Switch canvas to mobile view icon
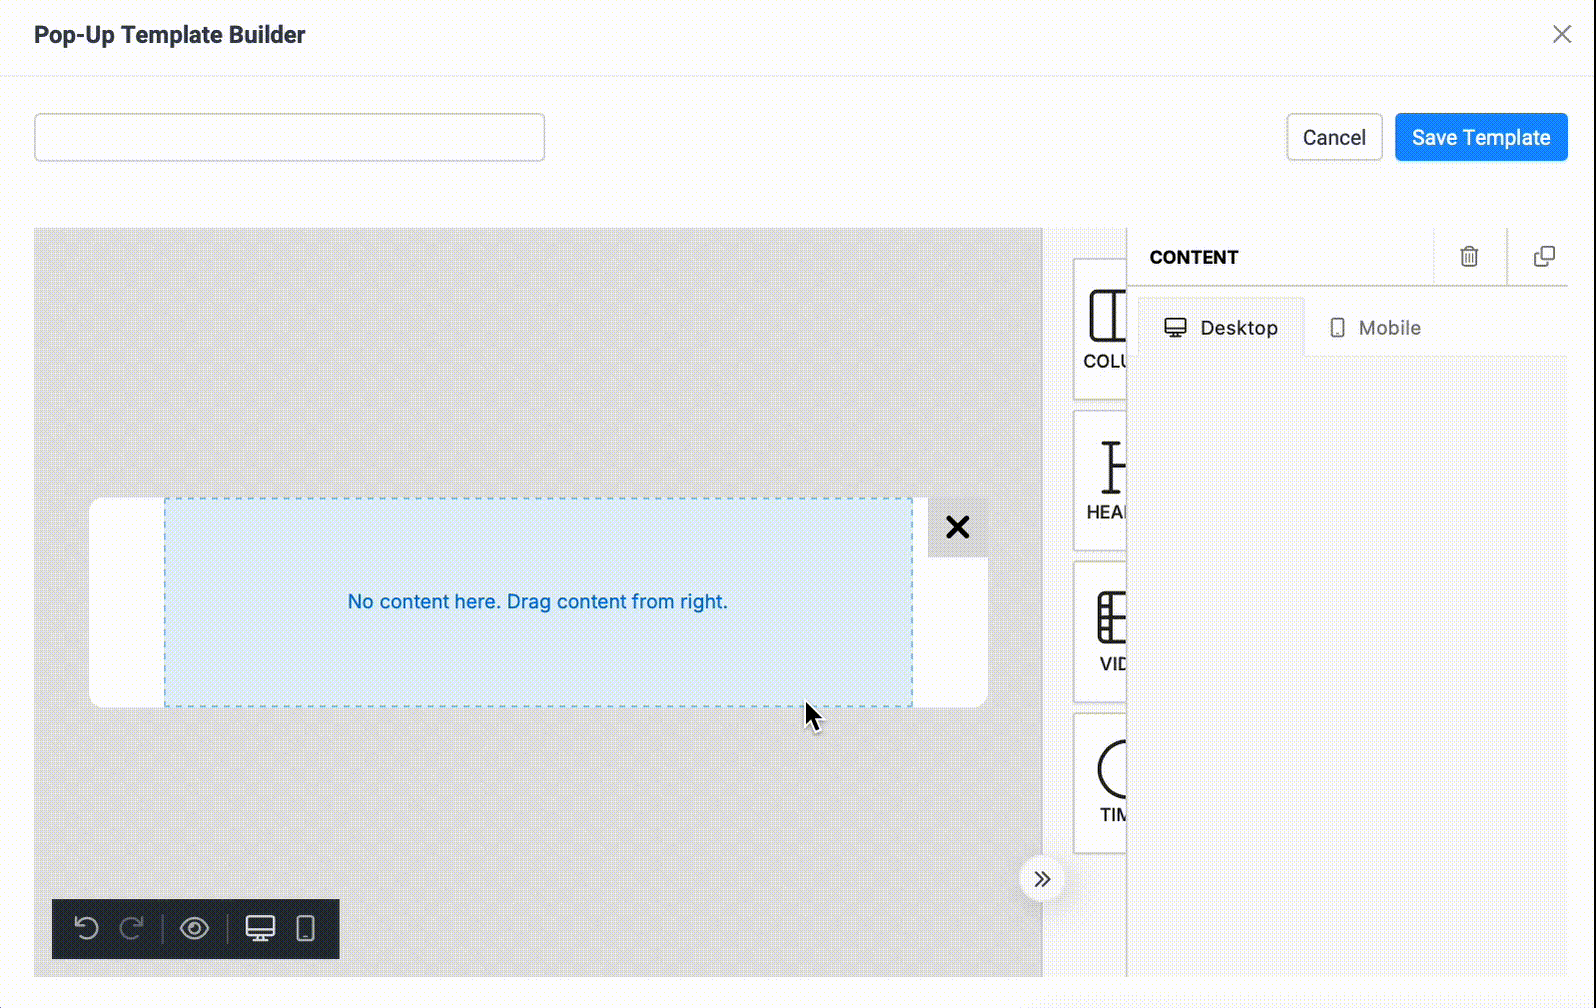Image resolution: width=1596 pixels, height=1008 pixels. point(306,929)
